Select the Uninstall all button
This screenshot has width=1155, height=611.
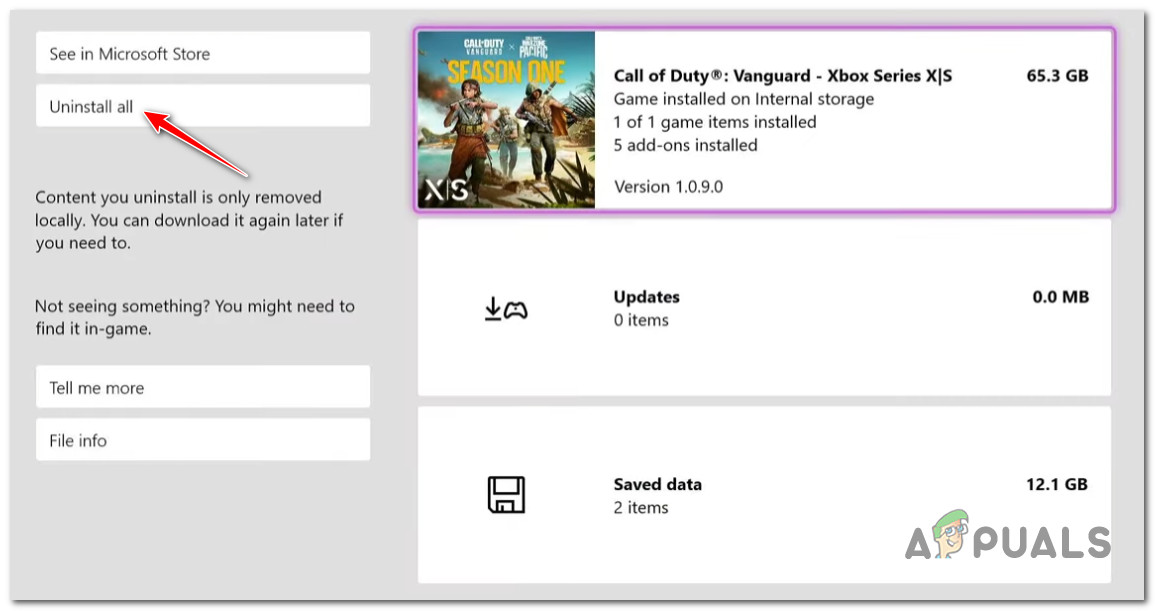coord(203,105)
